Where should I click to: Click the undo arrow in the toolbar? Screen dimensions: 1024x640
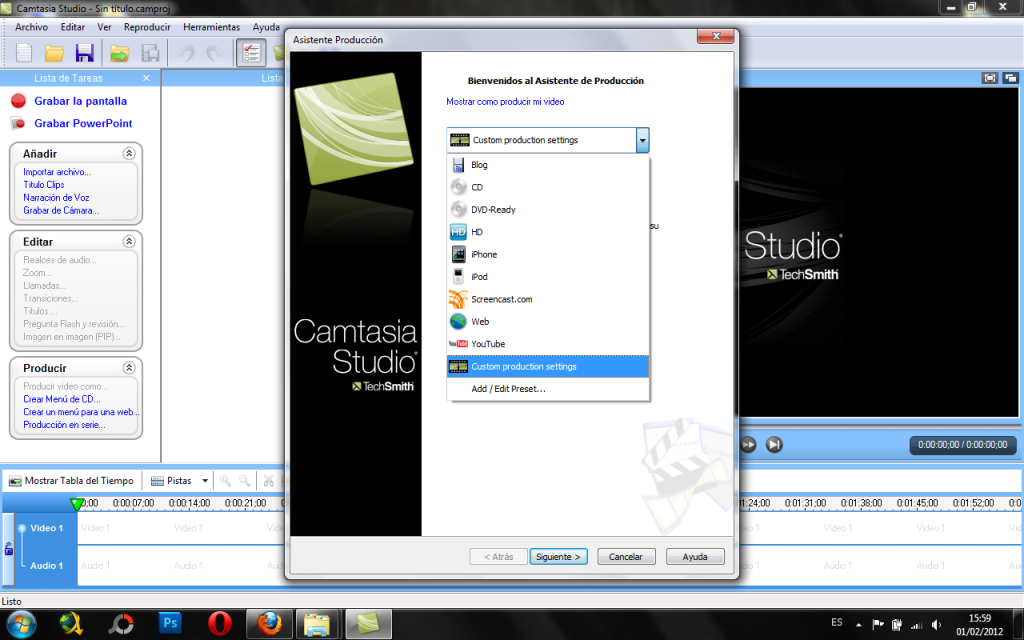(x=185, y=53)
